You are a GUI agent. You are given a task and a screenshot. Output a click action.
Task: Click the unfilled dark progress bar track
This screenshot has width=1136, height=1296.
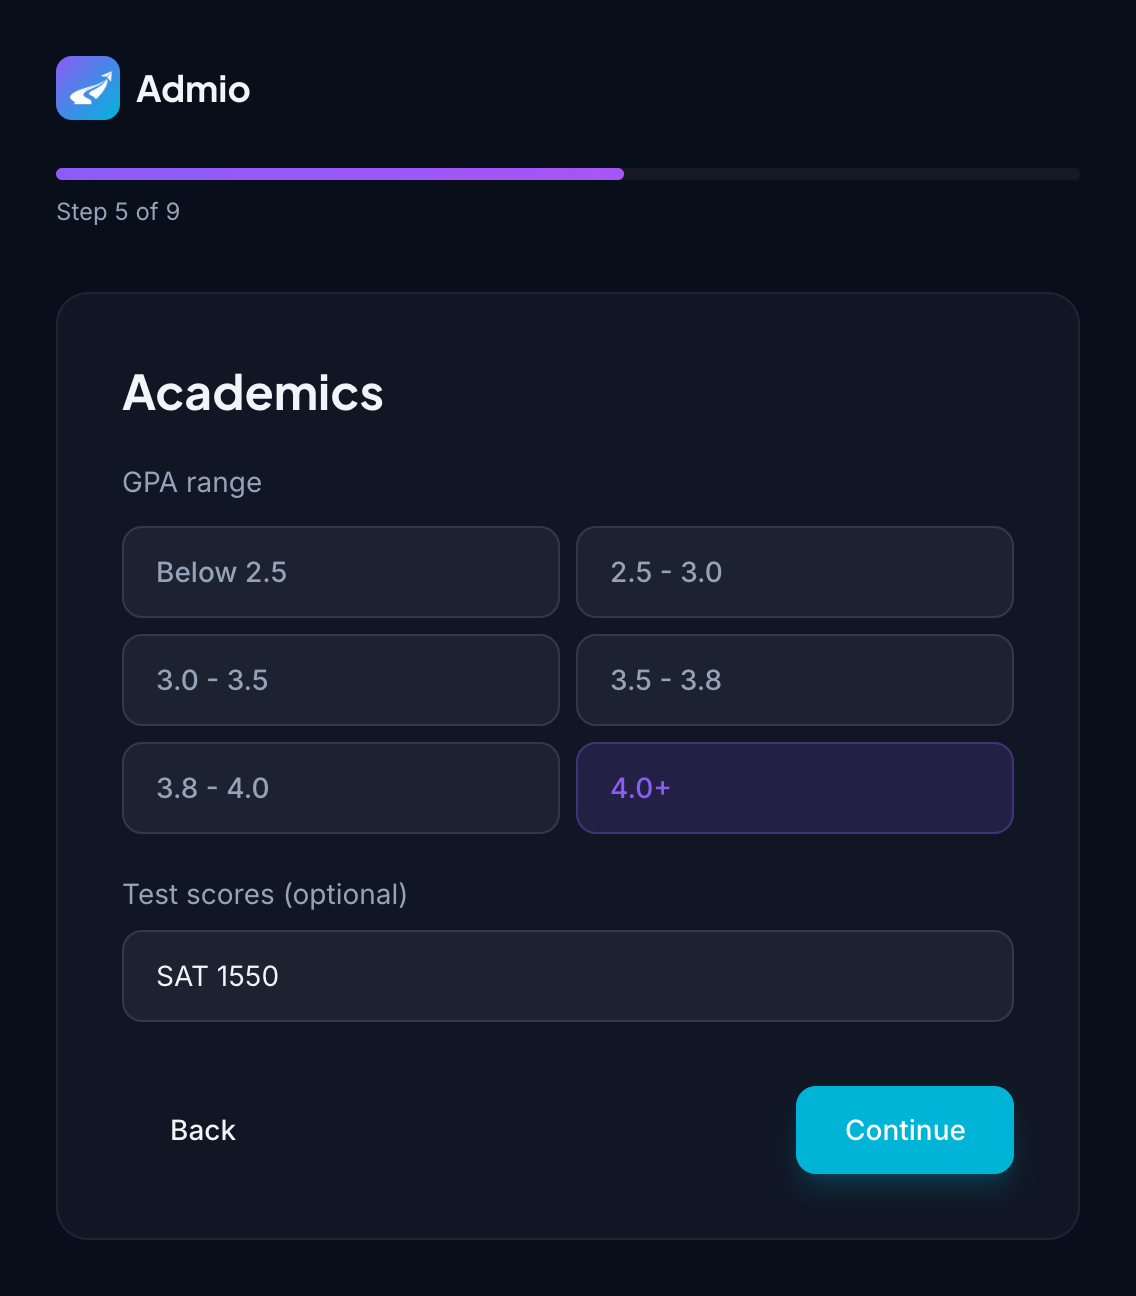(852, 174)
